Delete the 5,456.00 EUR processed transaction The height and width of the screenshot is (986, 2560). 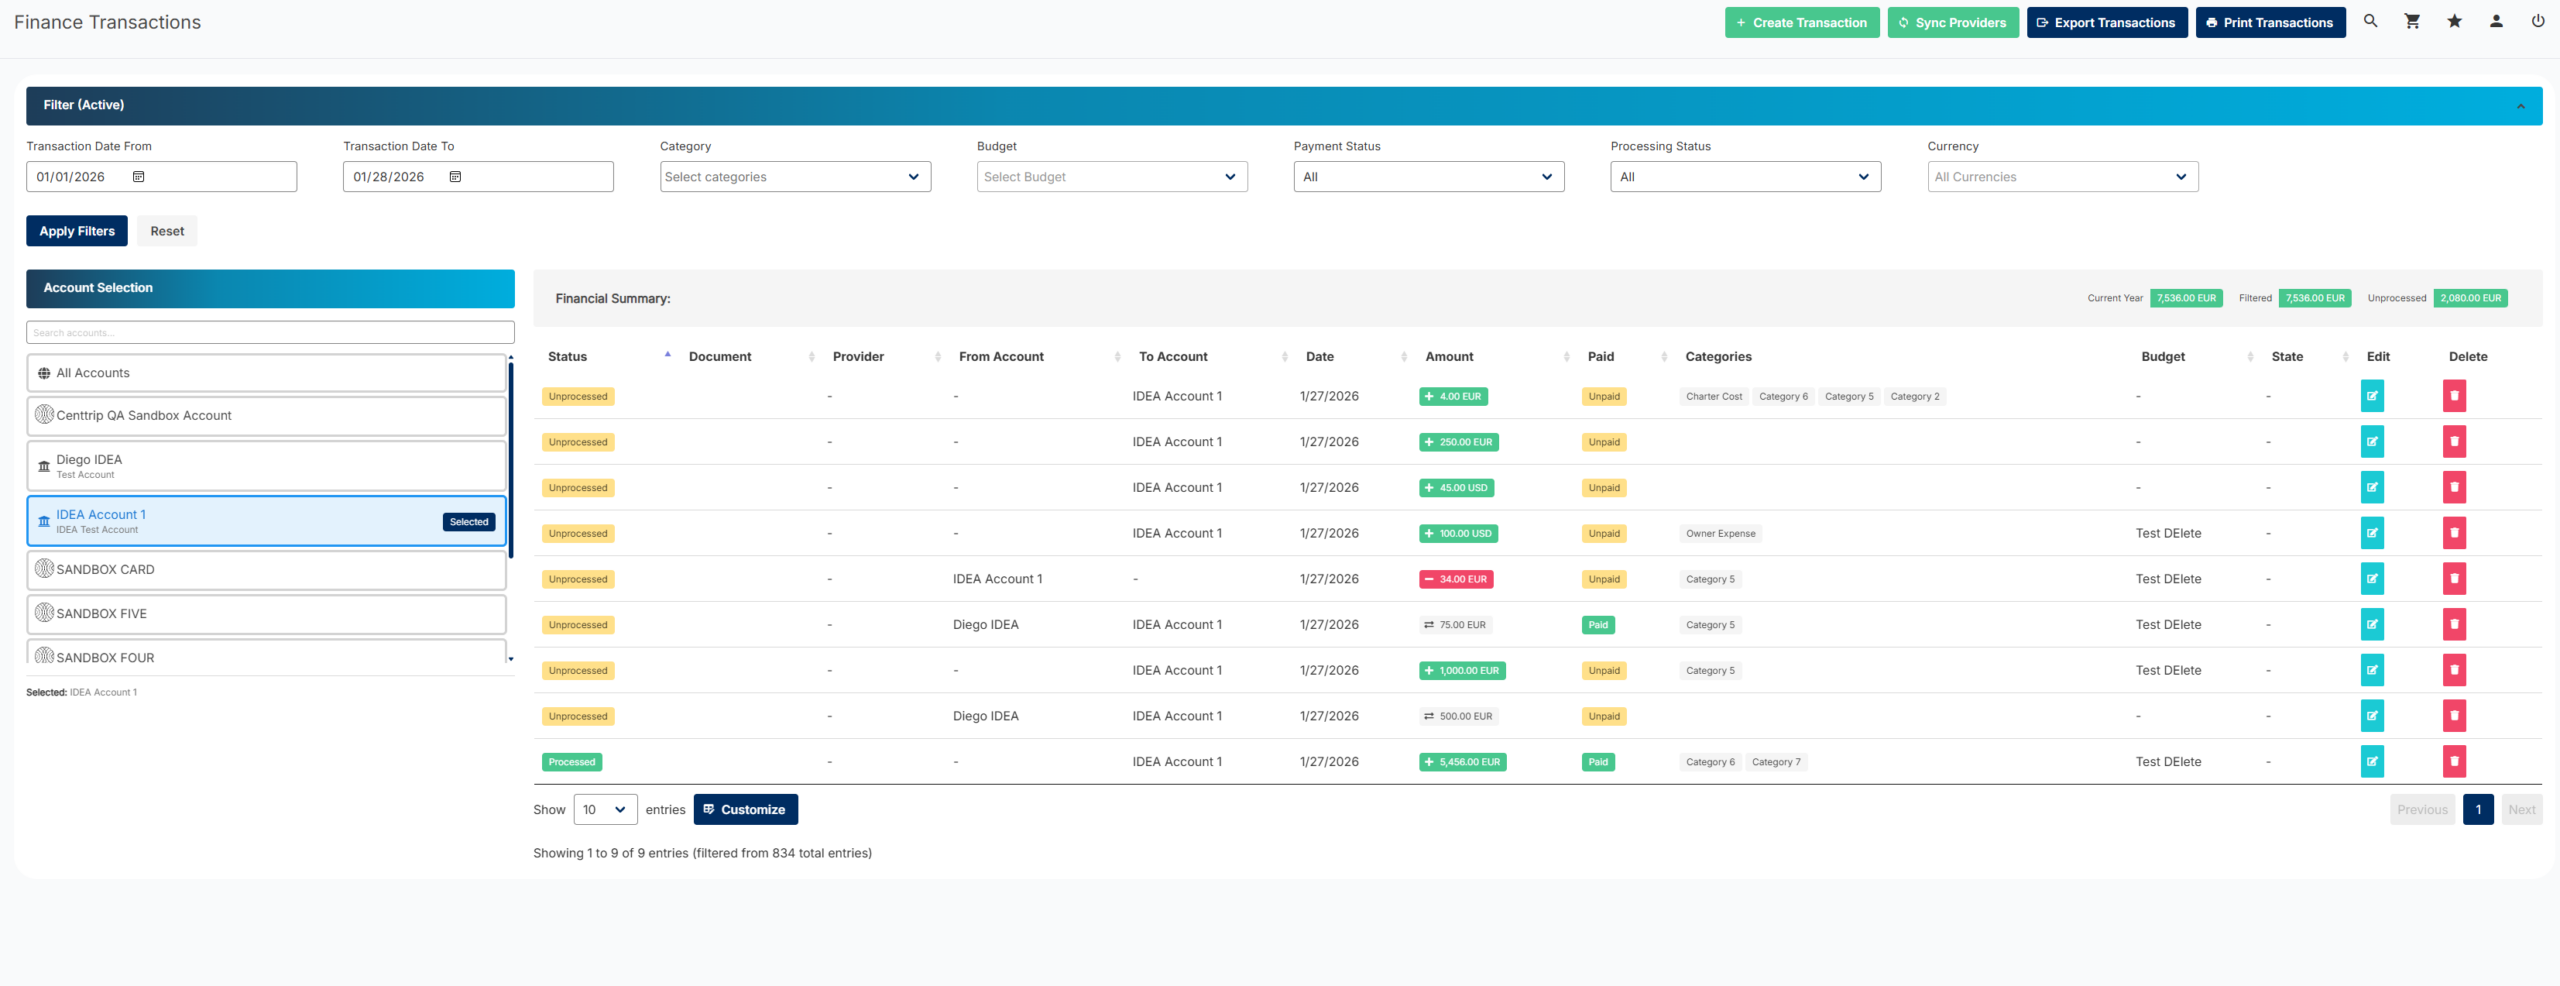[x=2454, y=762]
